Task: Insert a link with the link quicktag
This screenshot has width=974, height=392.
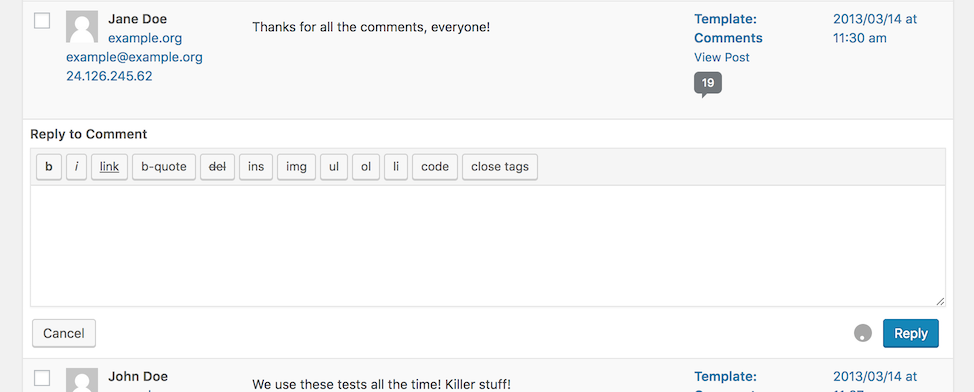Action: [109, 167]
